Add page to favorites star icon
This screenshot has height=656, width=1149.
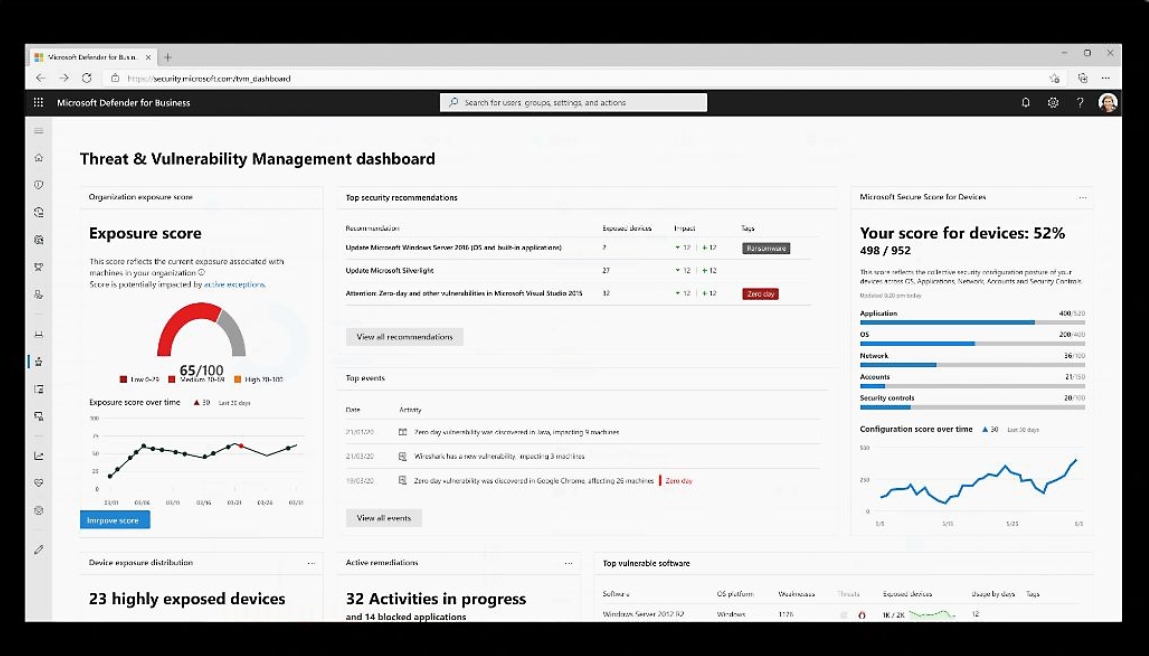click(1054, 78)
